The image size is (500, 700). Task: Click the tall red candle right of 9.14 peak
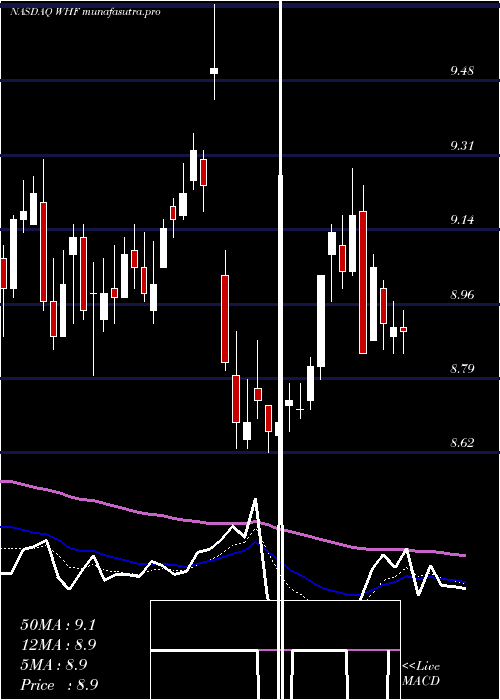[x=363, y=283]
